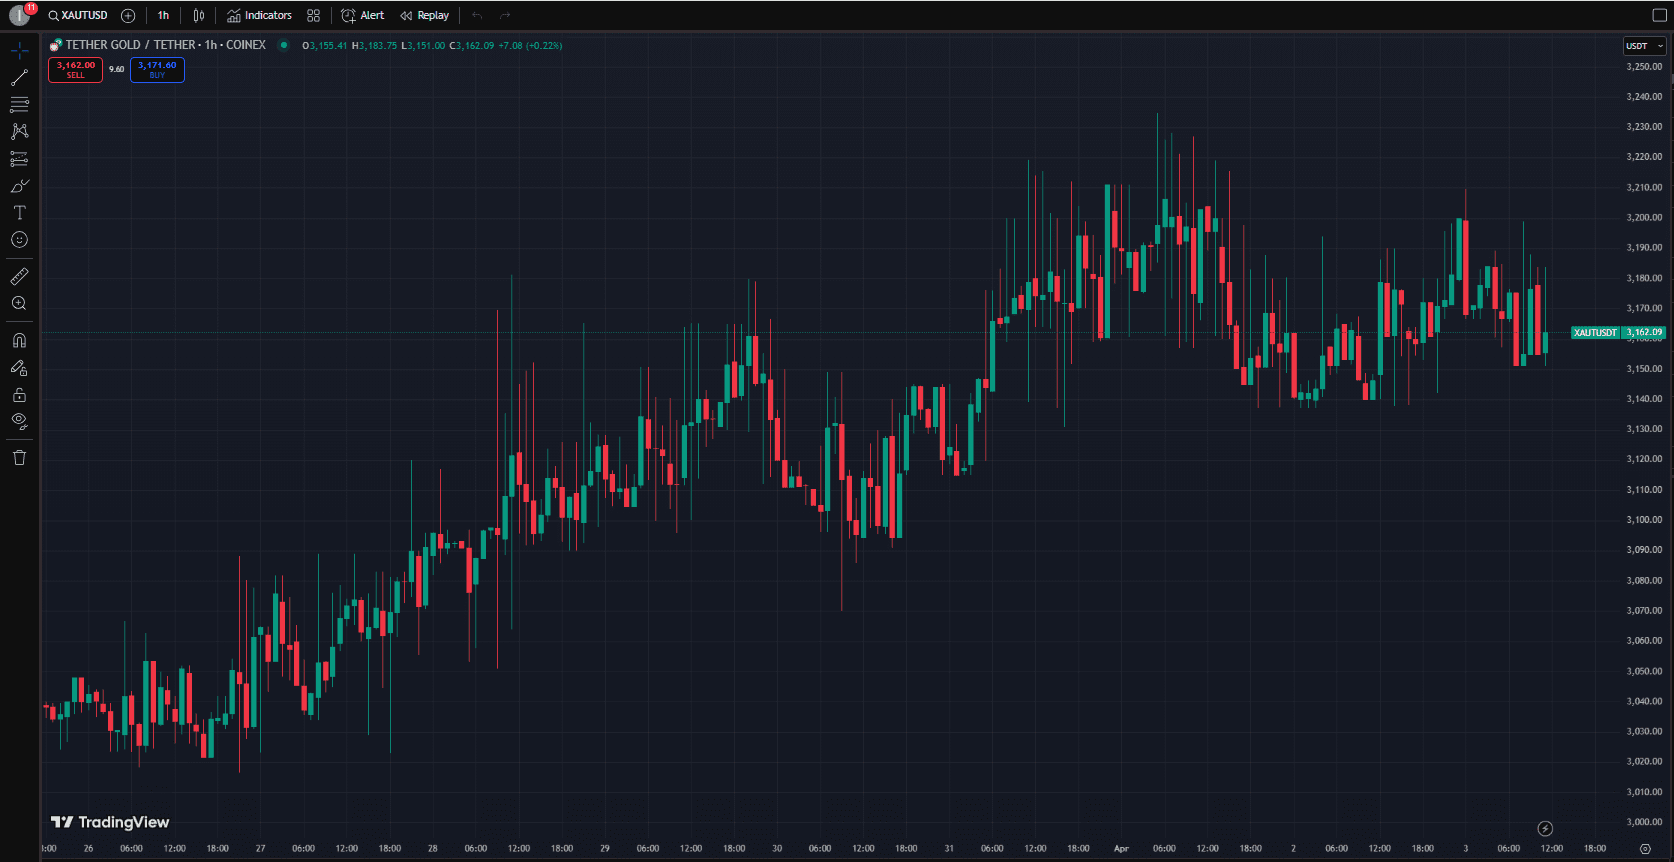Select the crosshair cursor tool

coord(19,50)
